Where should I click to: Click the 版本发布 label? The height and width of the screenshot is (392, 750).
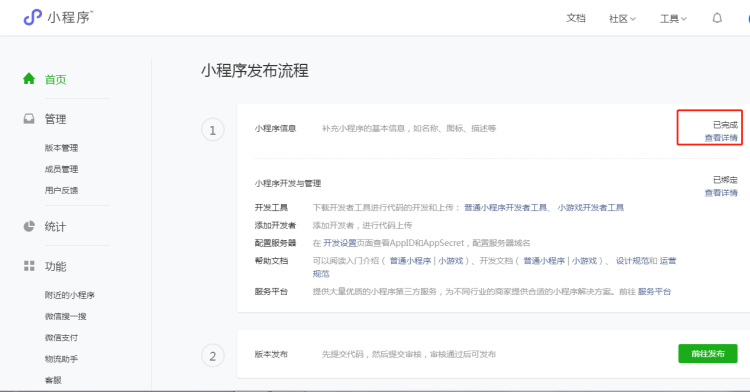271,354
